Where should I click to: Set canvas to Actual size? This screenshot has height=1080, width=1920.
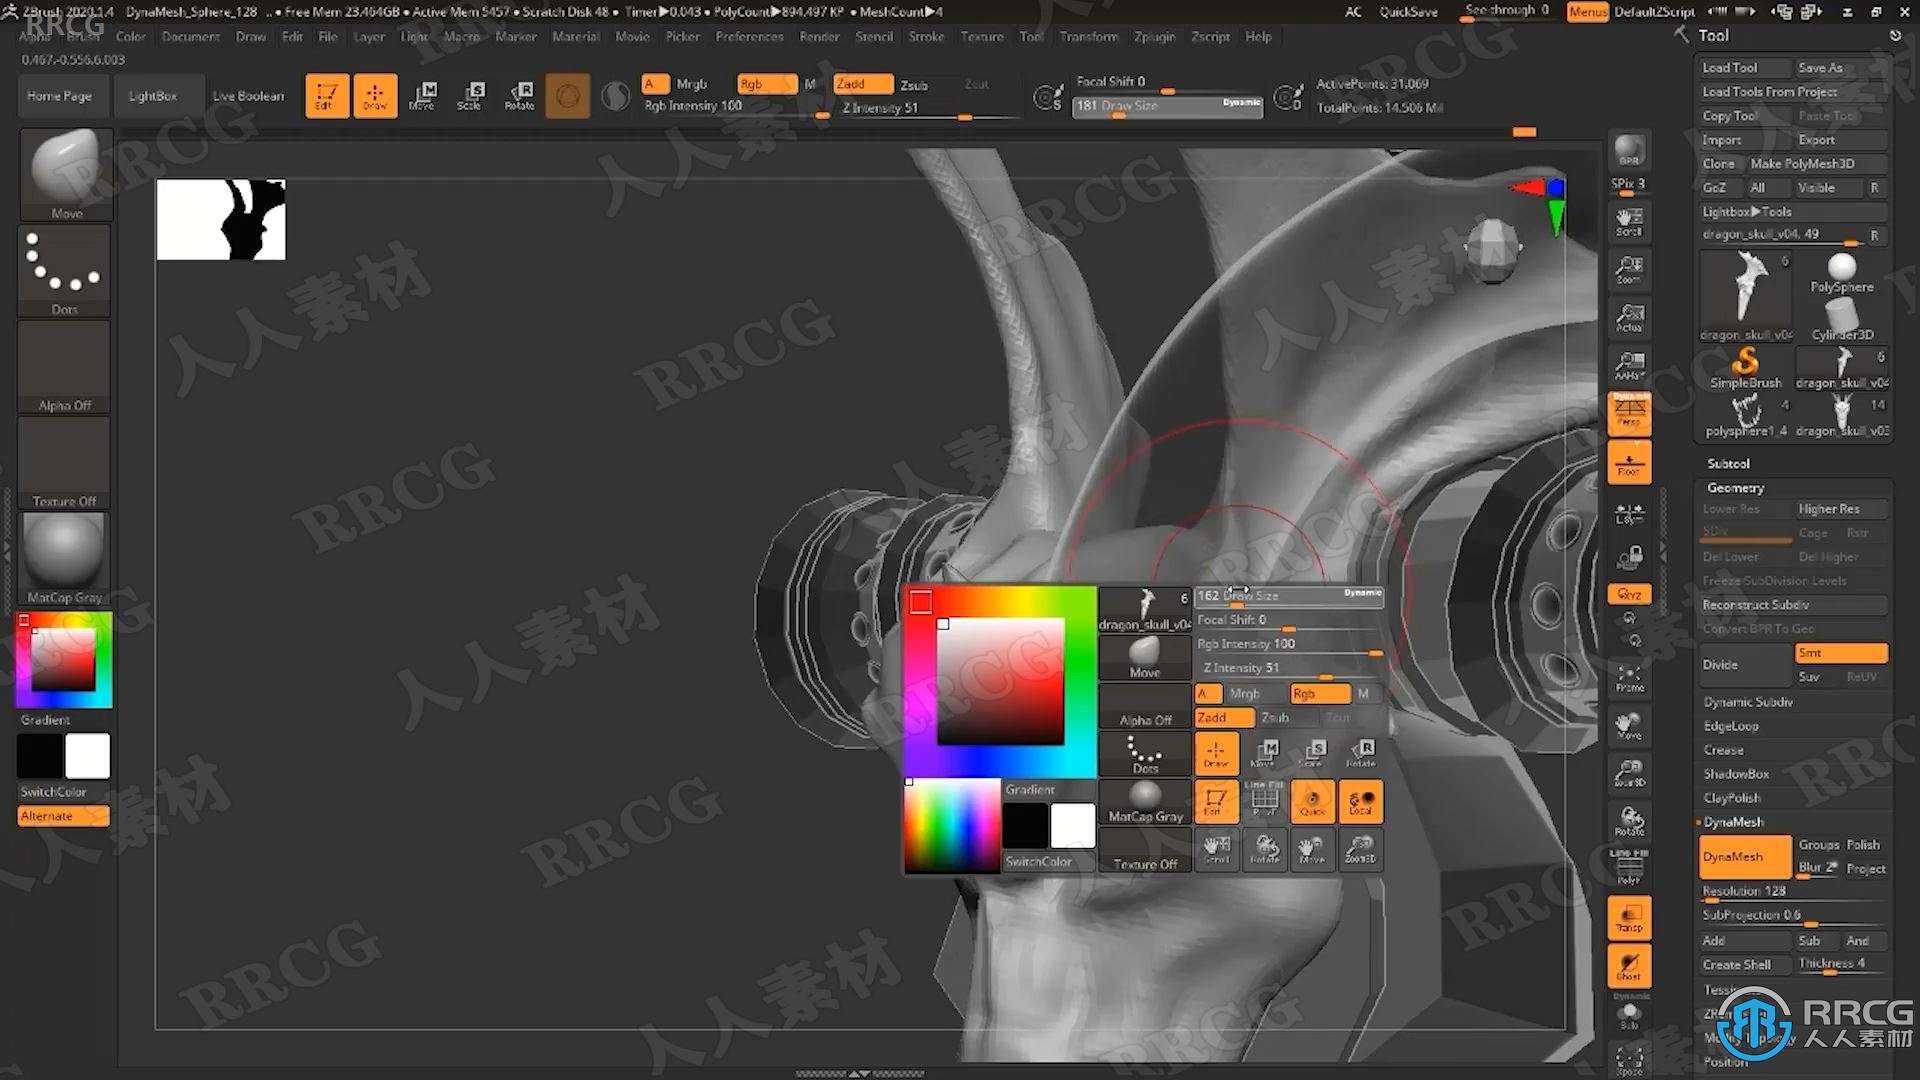pyautogui.click(x=1629, y=317)
